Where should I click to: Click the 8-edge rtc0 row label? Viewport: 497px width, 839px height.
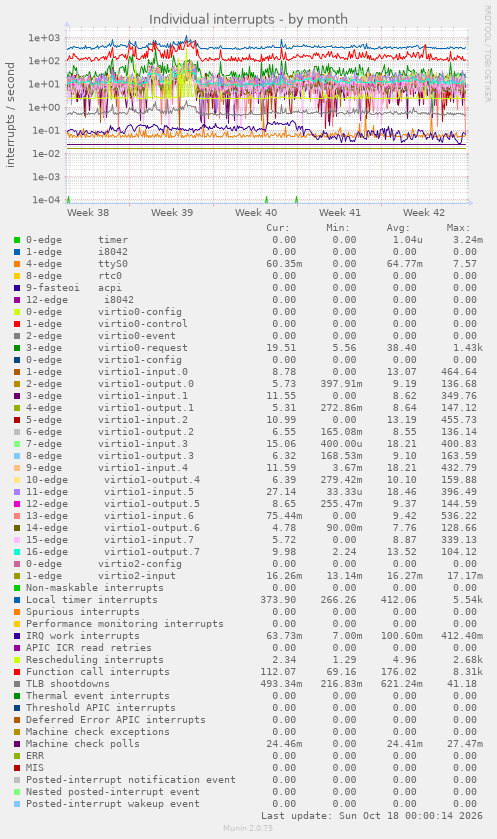coord(74,276)
